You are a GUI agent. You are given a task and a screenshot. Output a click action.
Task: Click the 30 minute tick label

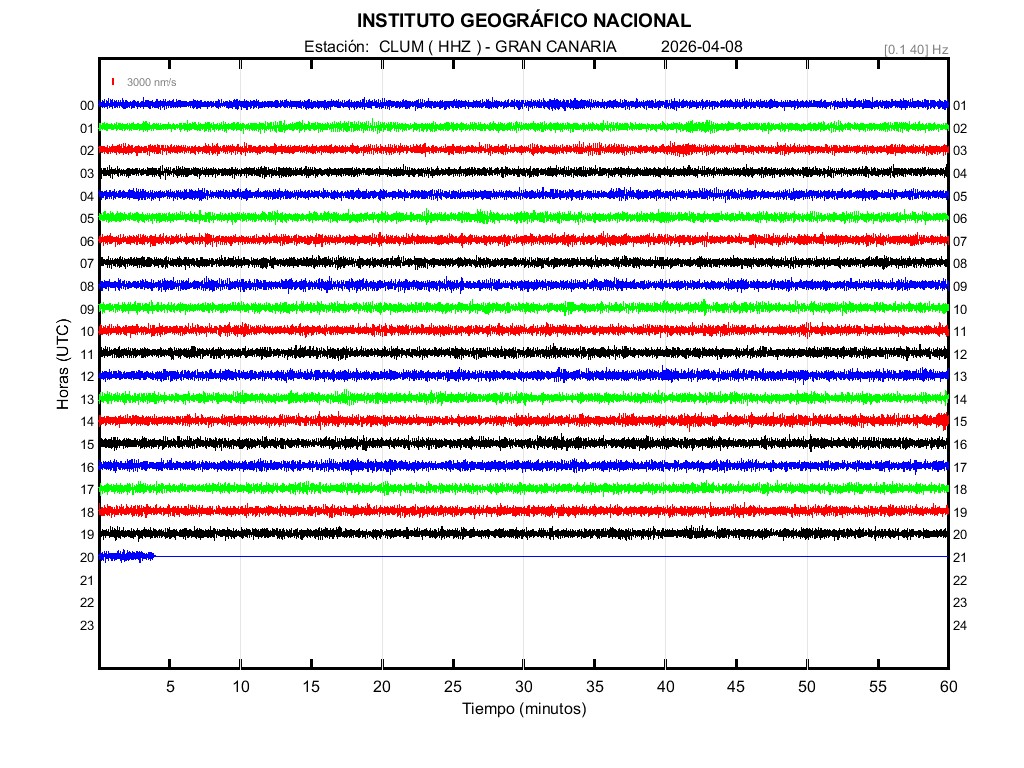524,687
